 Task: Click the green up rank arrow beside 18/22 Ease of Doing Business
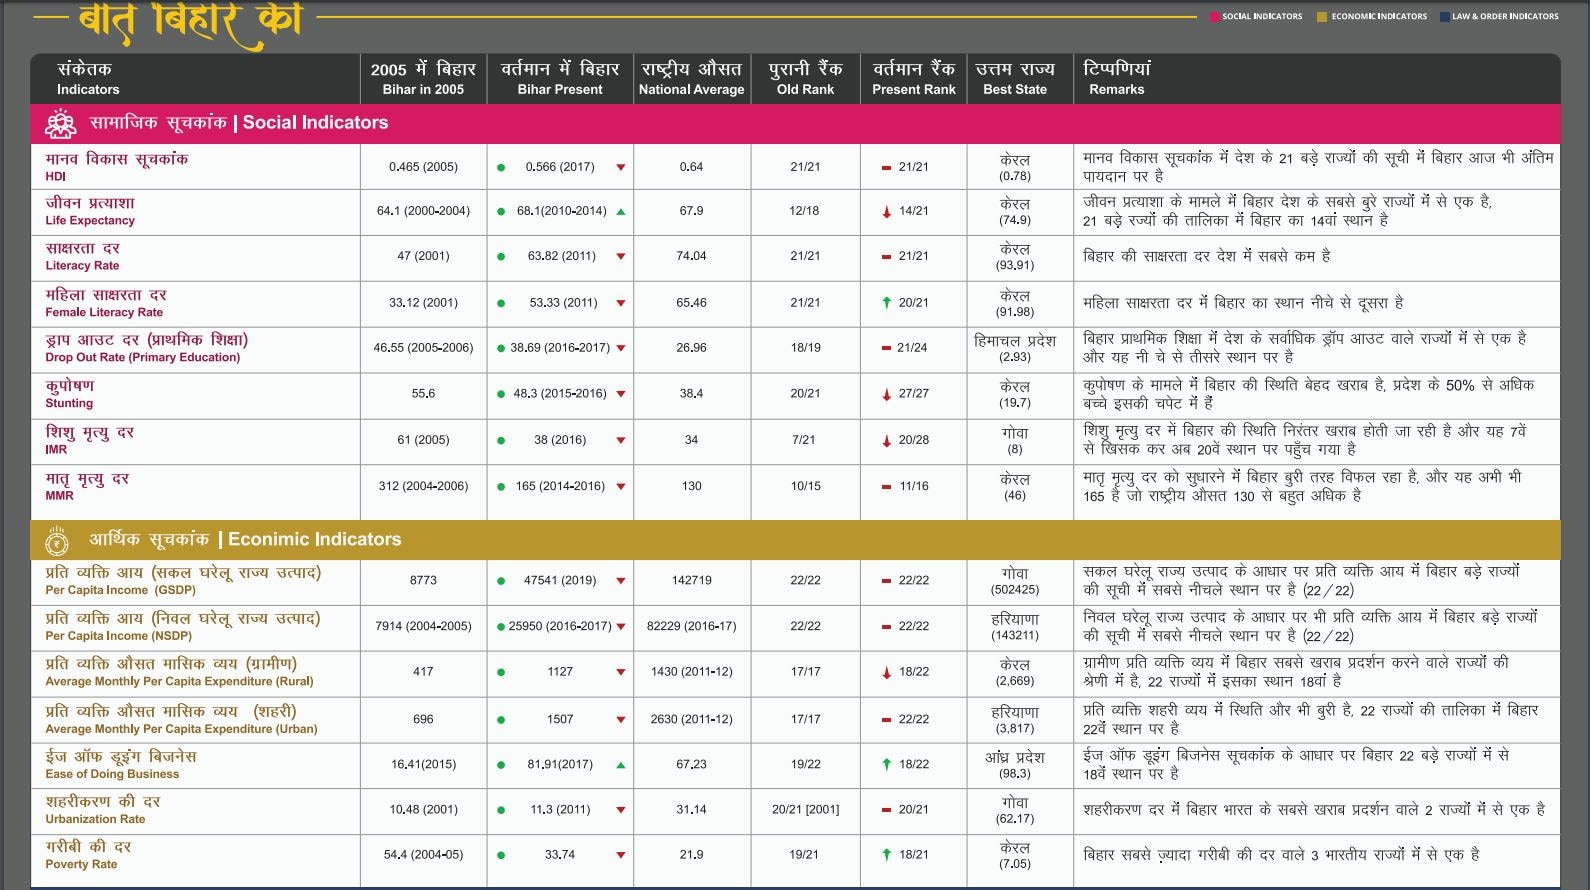click(886, 764)
